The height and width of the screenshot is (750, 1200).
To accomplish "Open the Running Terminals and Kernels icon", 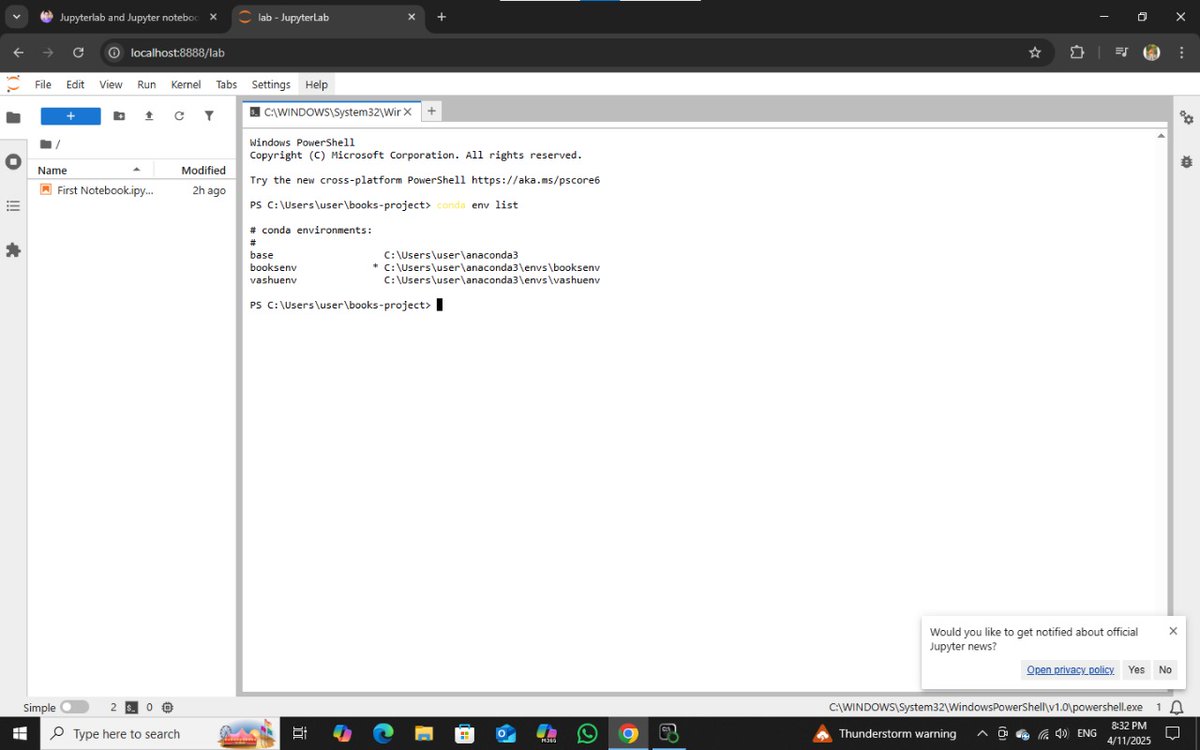I will point(13,161).
